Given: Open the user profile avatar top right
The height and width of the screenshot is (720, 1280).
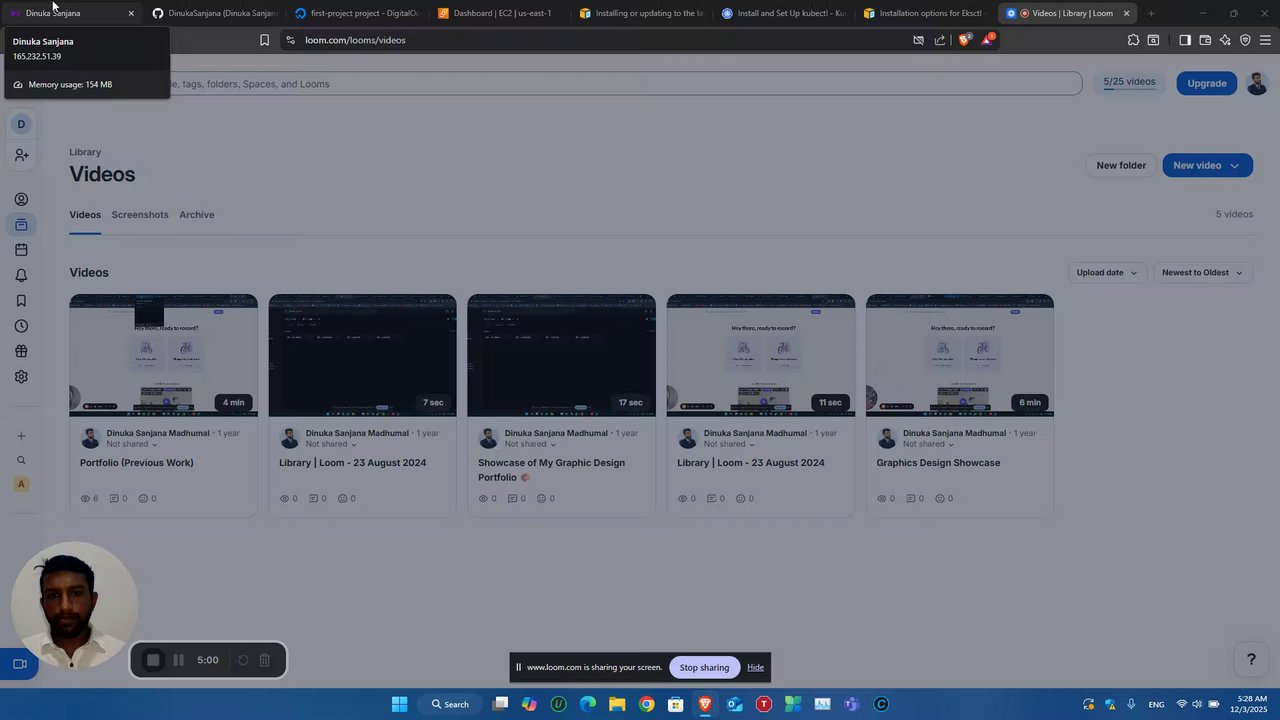Looking at the screenshot, I should coord(1257,84).
